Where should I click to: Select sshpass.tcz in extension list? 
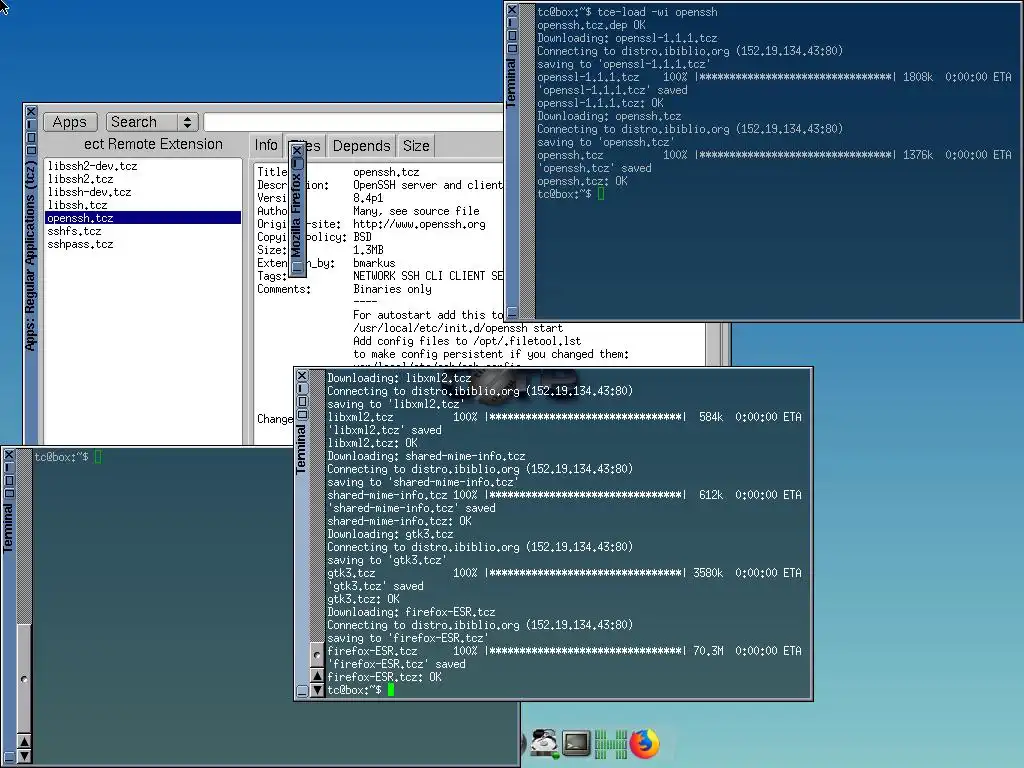pos(142,244)
